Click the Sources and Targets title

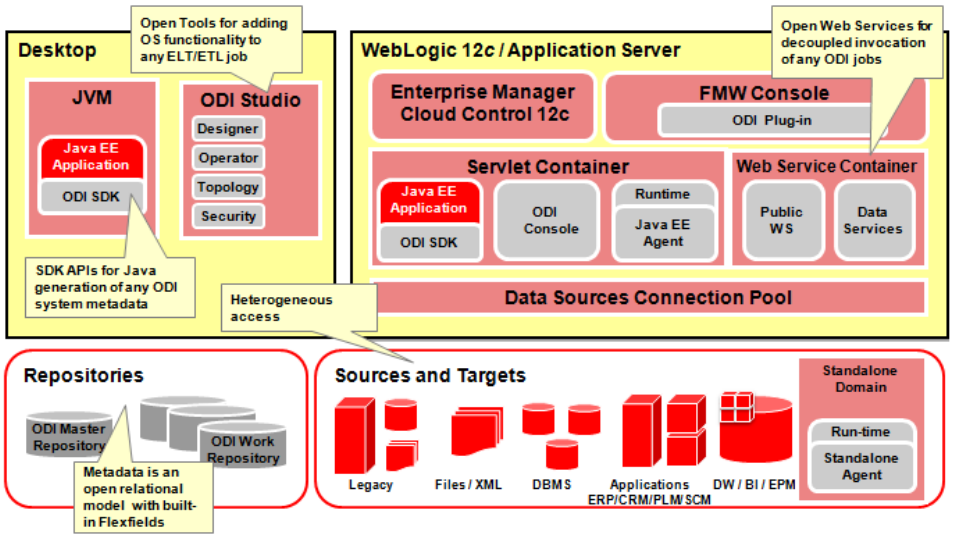coord(430,375)
